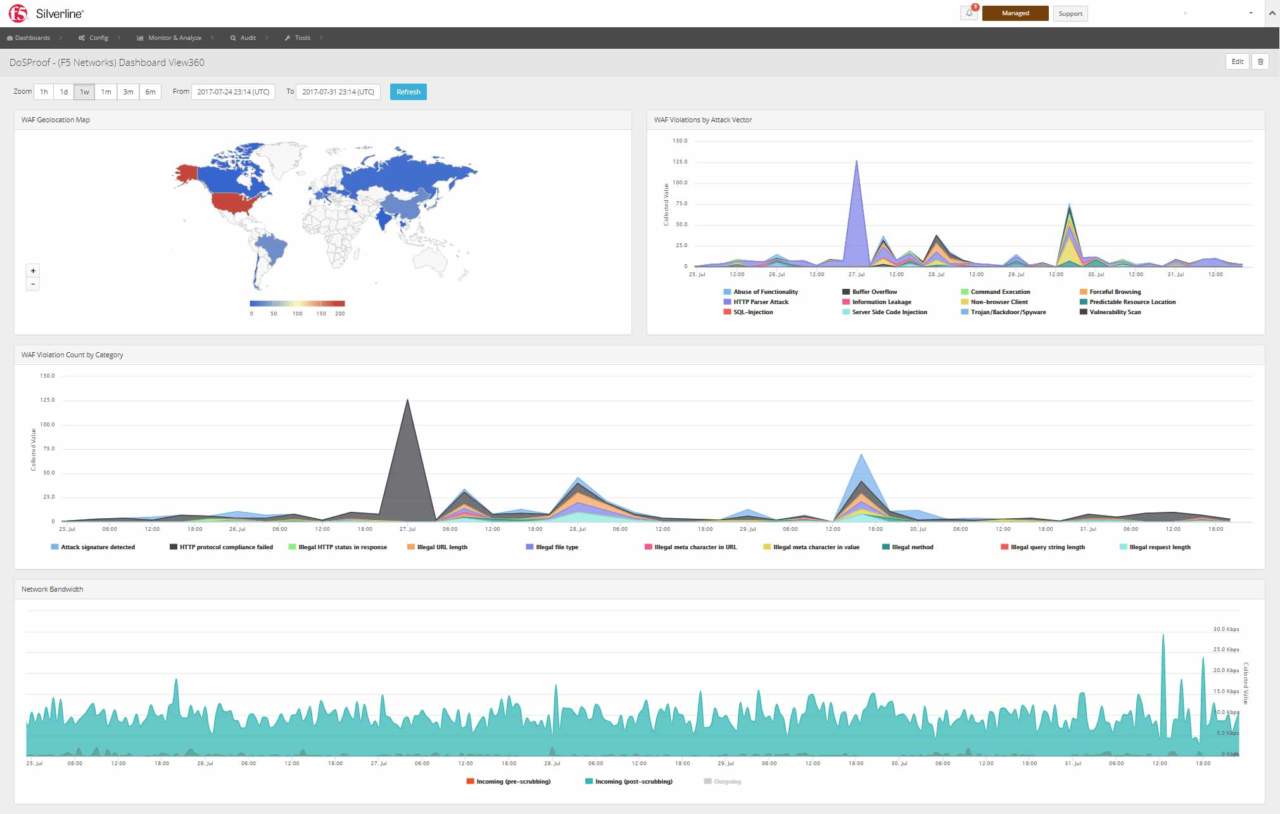Select the 1m zoom range
This screenshot has height=814, width=1280.
[106, 92]
